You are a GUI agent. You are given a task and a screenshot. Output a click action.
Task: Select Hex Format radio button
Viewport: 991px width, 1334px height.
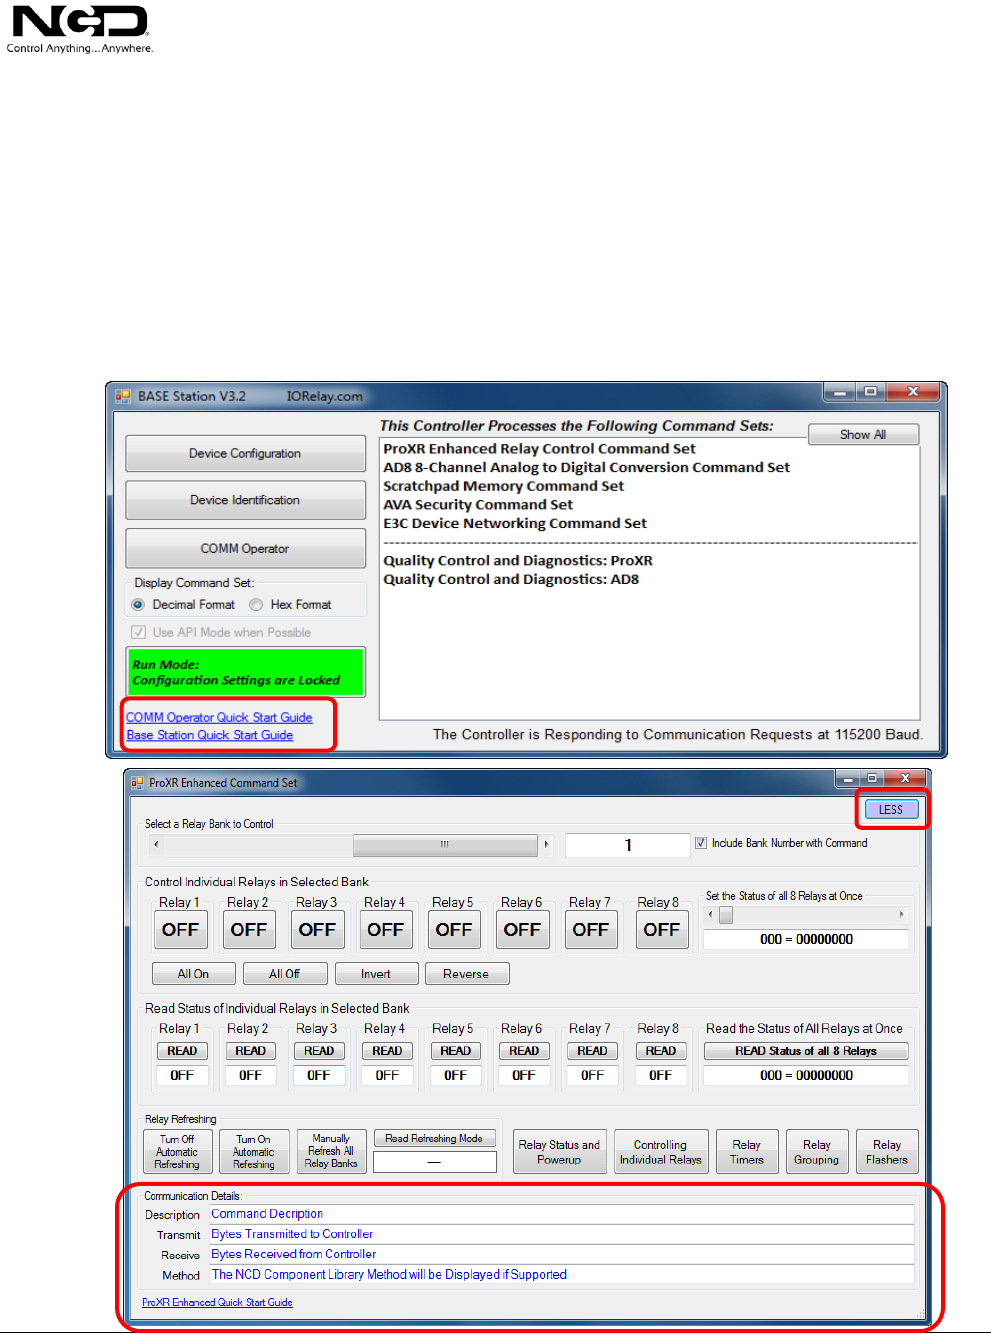(256, 605)
